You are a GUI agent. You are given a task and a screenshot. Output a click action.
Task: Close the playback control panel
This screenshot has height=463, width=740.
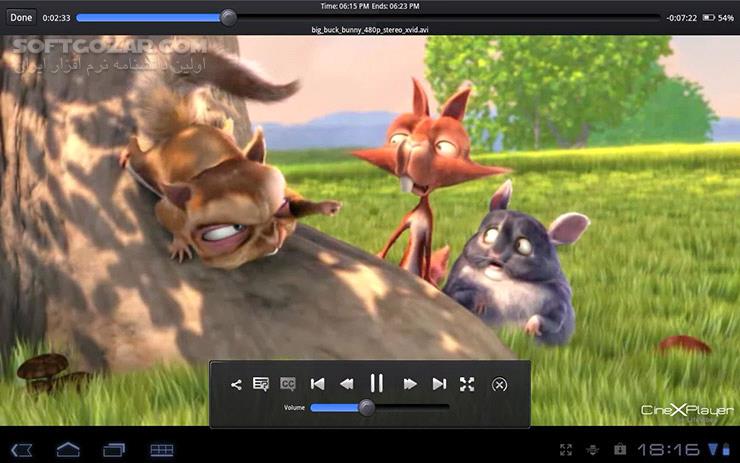click(499, 385)
